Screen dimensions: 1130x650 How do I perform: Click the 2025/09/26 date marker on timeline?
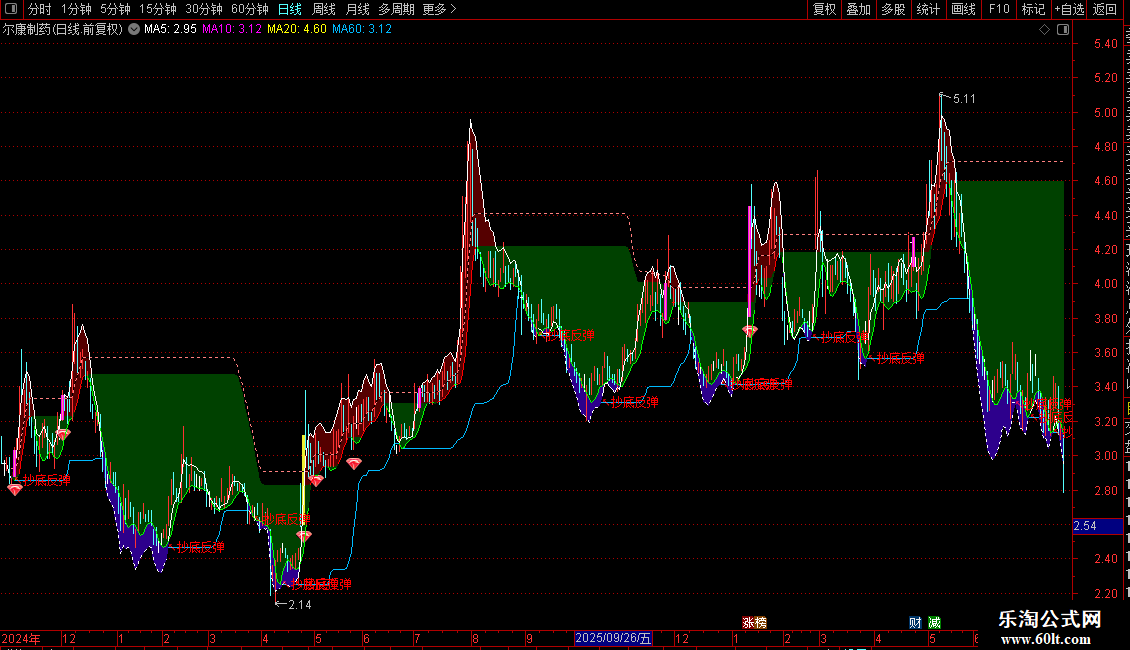coord(613,638)
